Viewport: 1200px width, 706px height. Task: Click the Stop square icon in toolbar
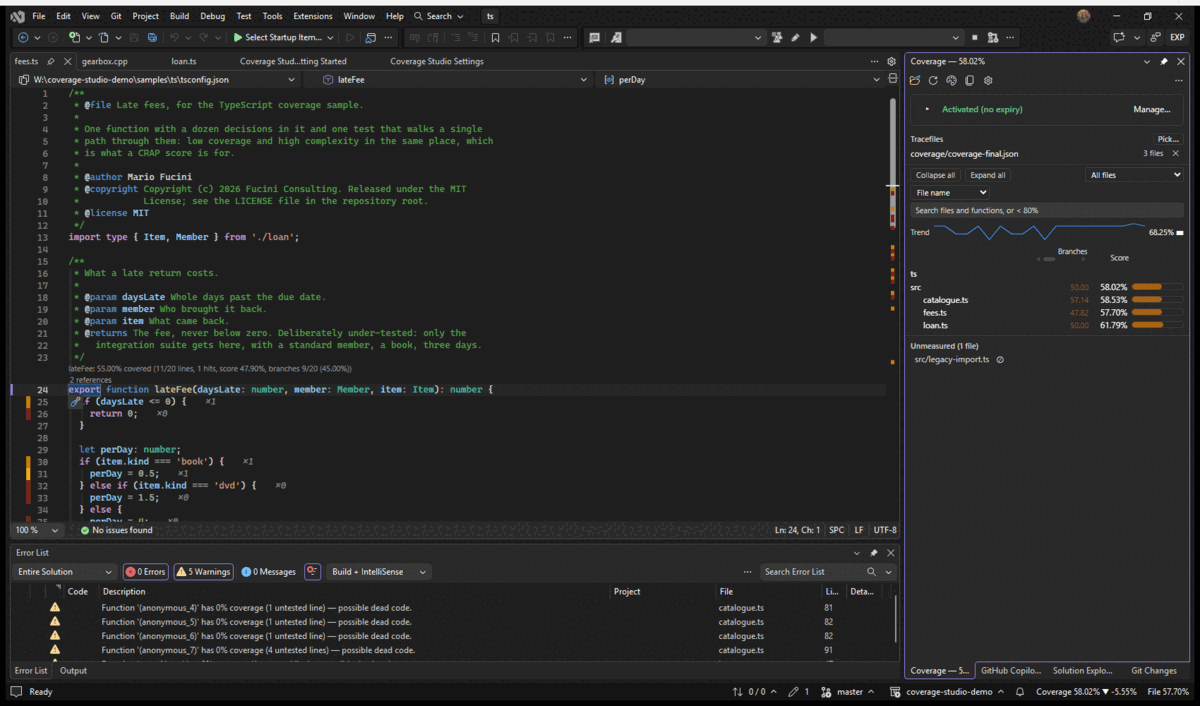(x=973, y=38)
